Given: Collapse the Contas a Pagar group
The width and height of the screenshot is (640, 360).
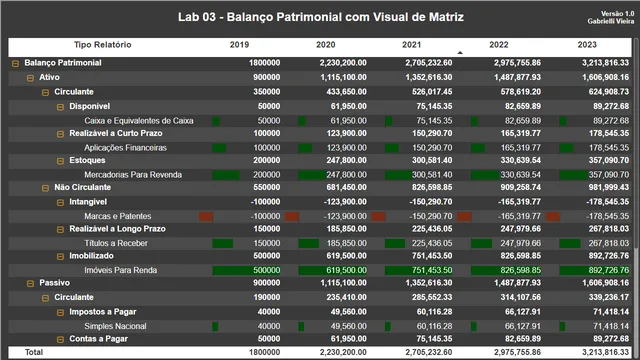Looking at the screenshot, I should tap(60, 340).
